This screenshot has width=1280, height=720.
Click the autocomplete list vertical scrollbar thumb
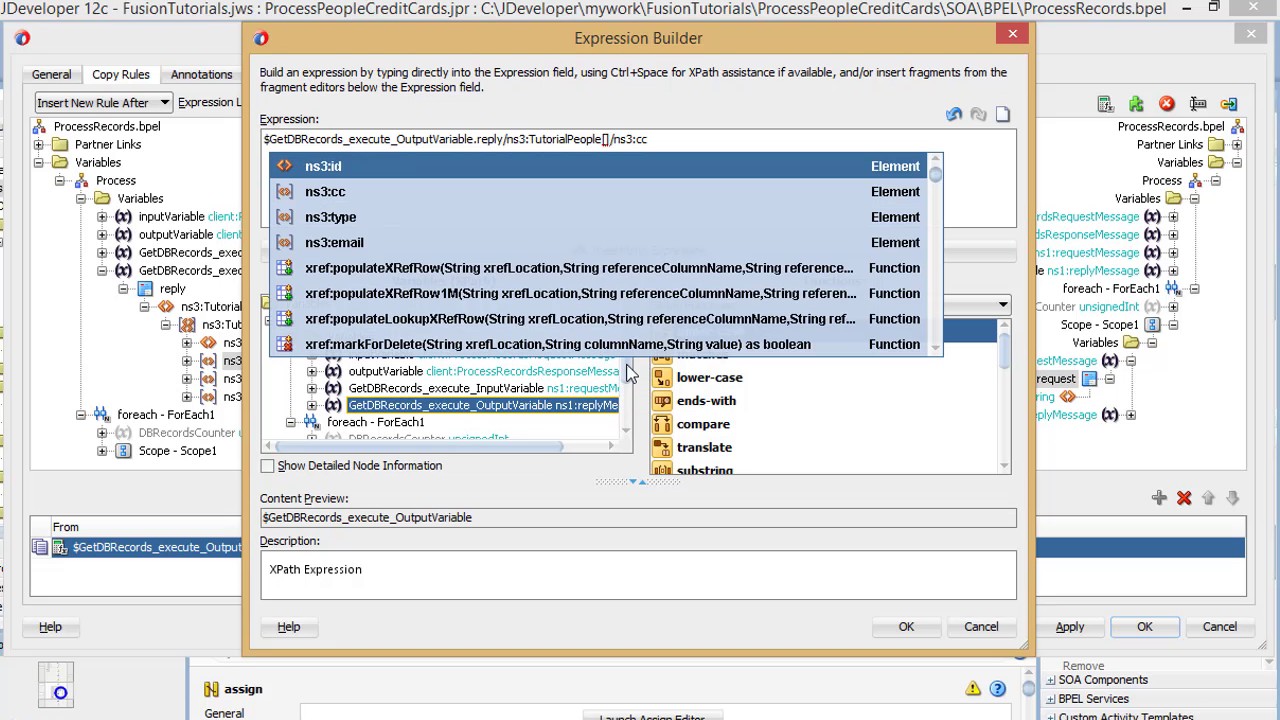(x=935, y=175)
